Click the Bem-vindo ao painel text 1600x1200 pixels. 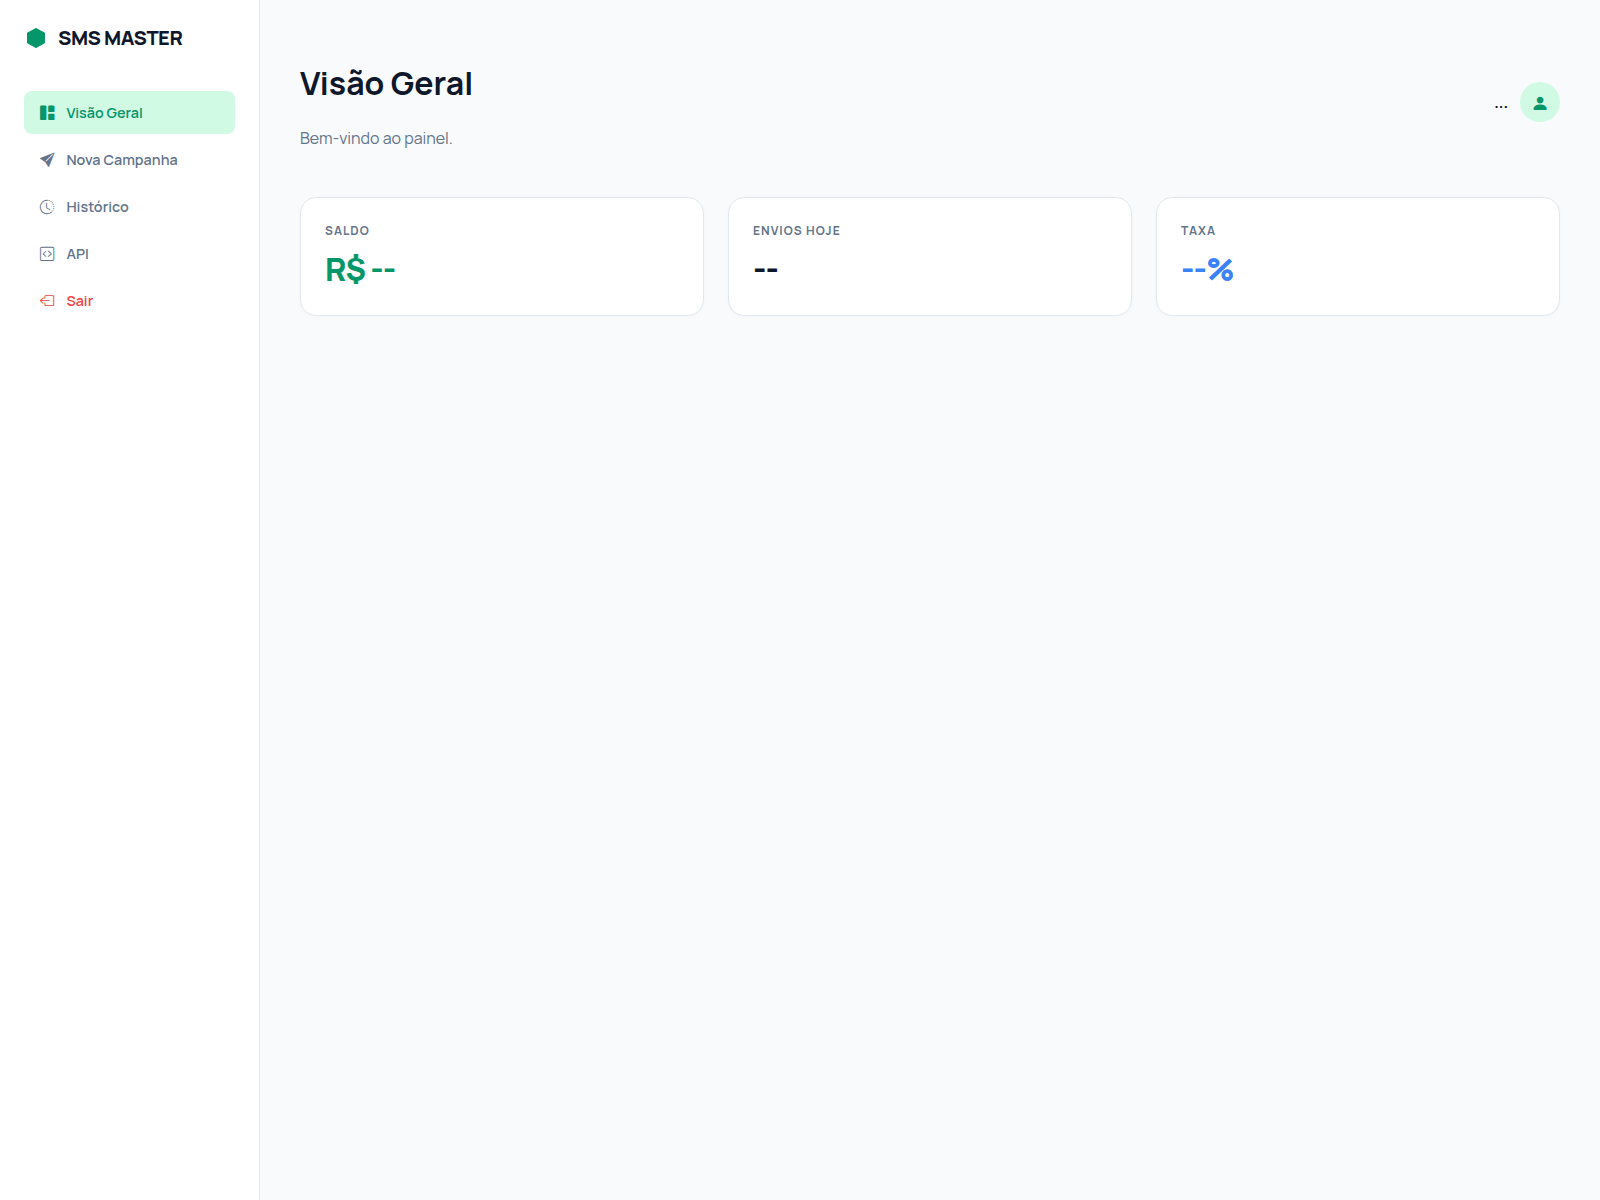click(376, 138)
